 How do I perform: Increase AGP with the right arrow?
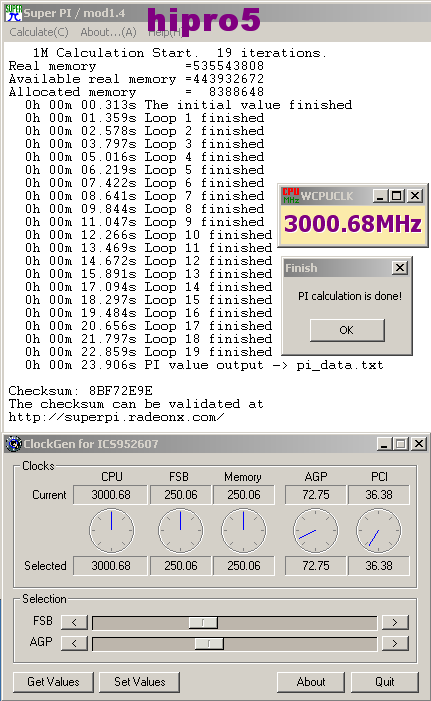tap(395, 643)
